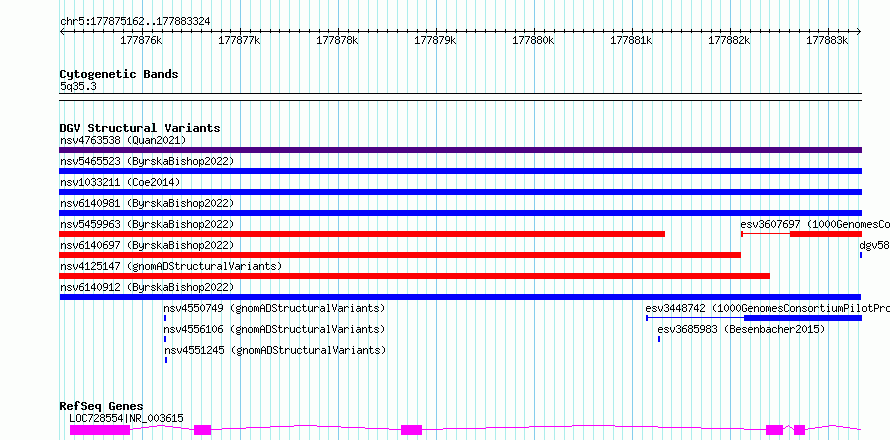
Task: Click the RefSeq Genes track title
Action: click(101, 407)
